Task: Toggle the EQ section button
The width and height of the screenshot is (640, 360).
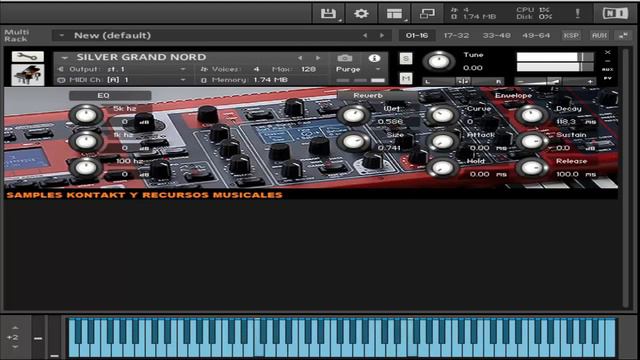Action: (110, 96)
